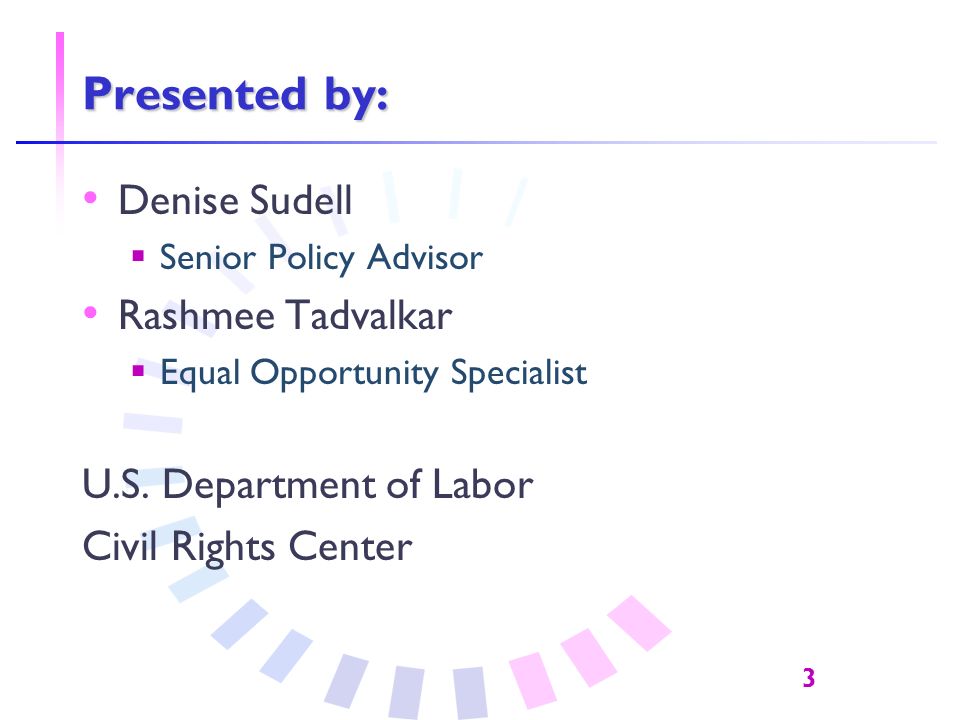The height and width of the screenshot is (720, 960).
Task: Click the word 'Center' in bottom line
Action: 350,547
